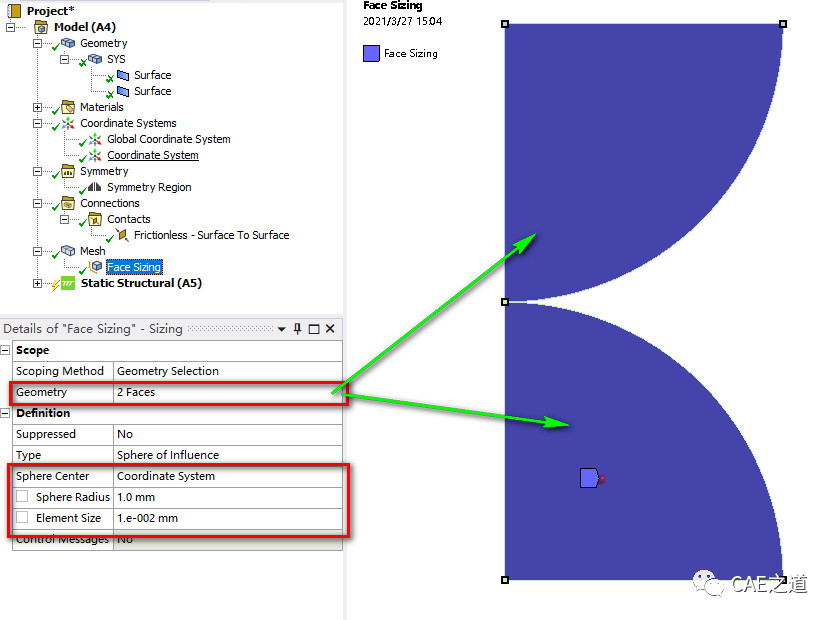Pin the Details panel
Image resolution: width=834 pixels, height=620 pixels.
(297, 329)
